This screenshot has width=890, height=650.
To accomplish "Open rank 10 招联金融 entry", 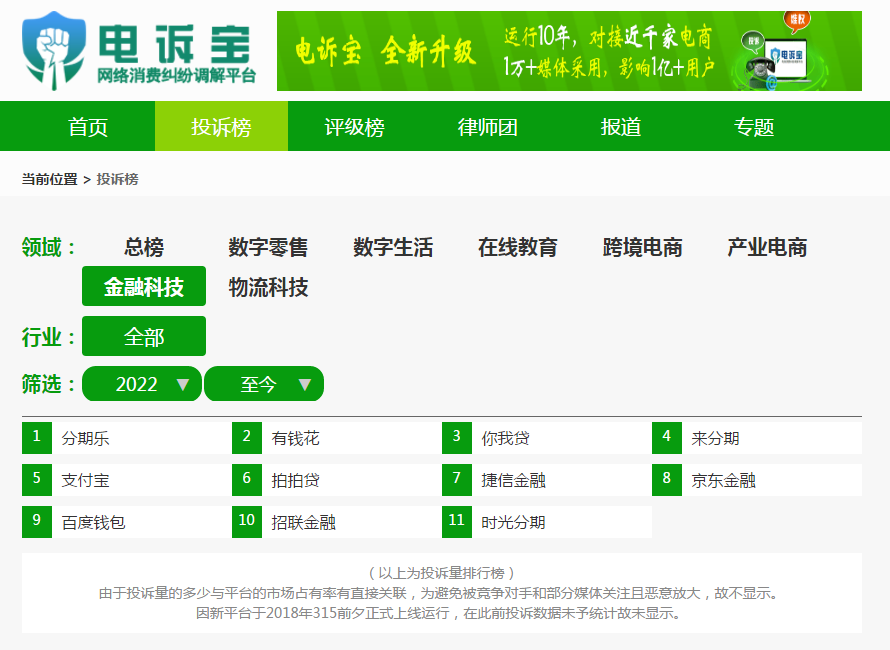I will click(337, 522).
